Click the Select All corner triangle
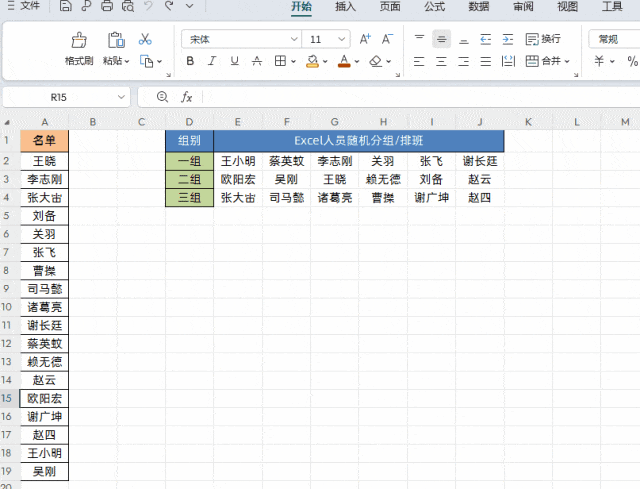Image resolution: width=640 pixels, height=489 pixels. [x=7, y=122]
